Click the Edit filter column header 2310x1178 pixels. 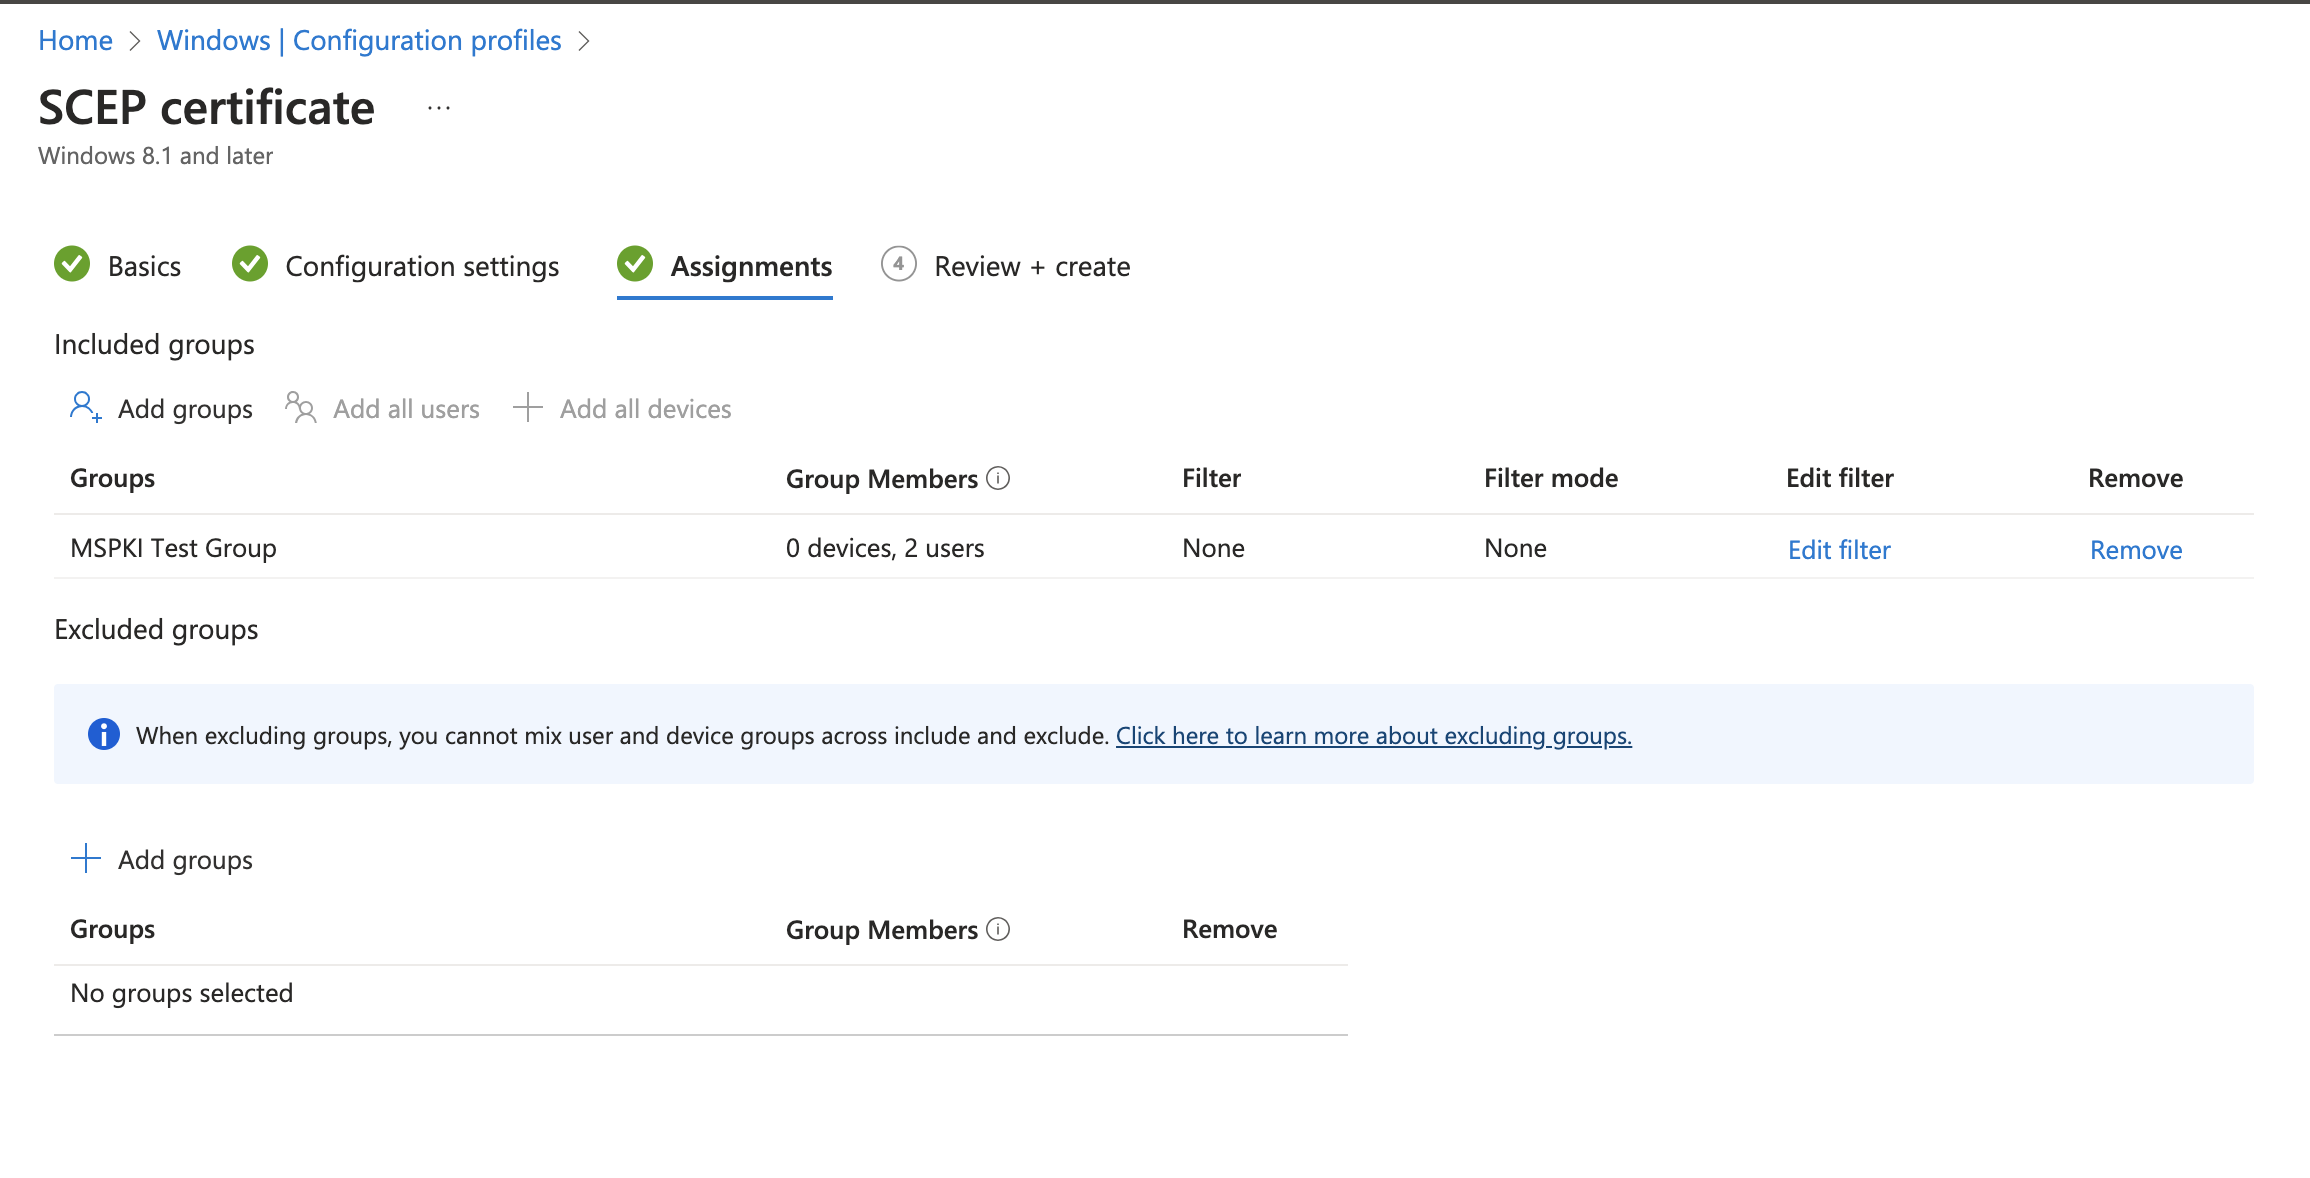coord(1840,478)
